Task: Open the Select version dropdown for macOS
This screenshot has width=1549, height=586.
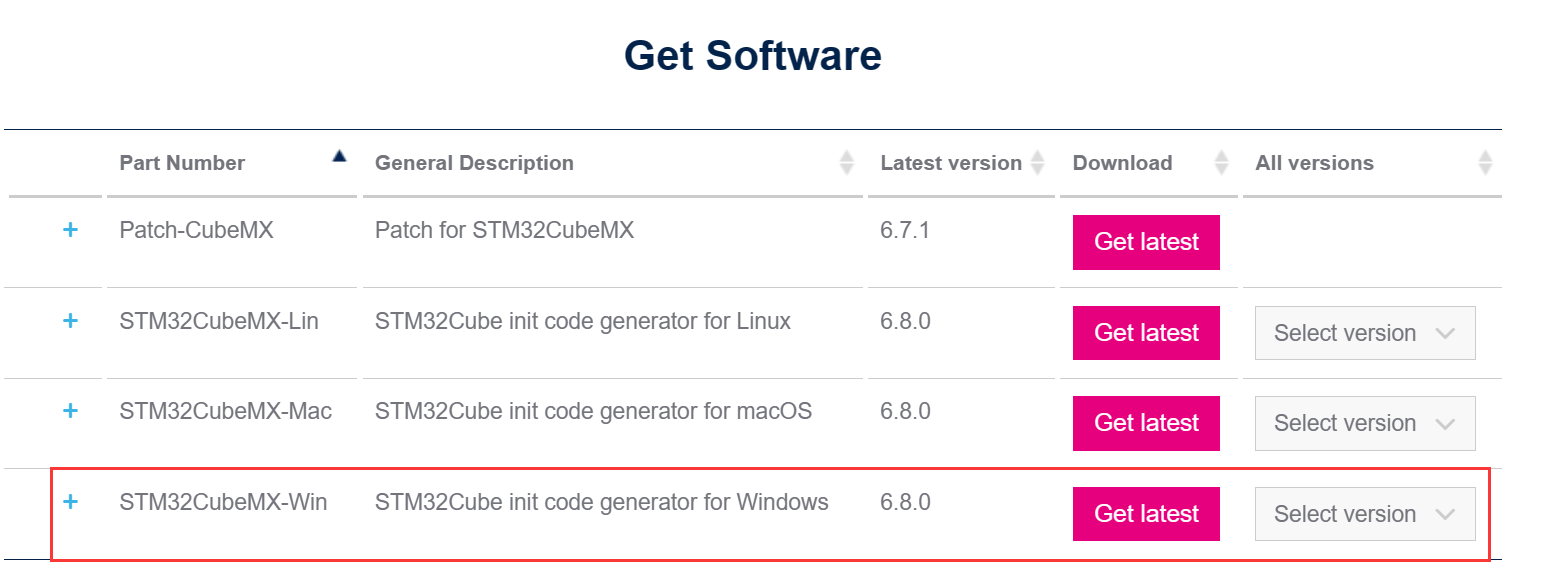Action: (x=1364, y=422)
